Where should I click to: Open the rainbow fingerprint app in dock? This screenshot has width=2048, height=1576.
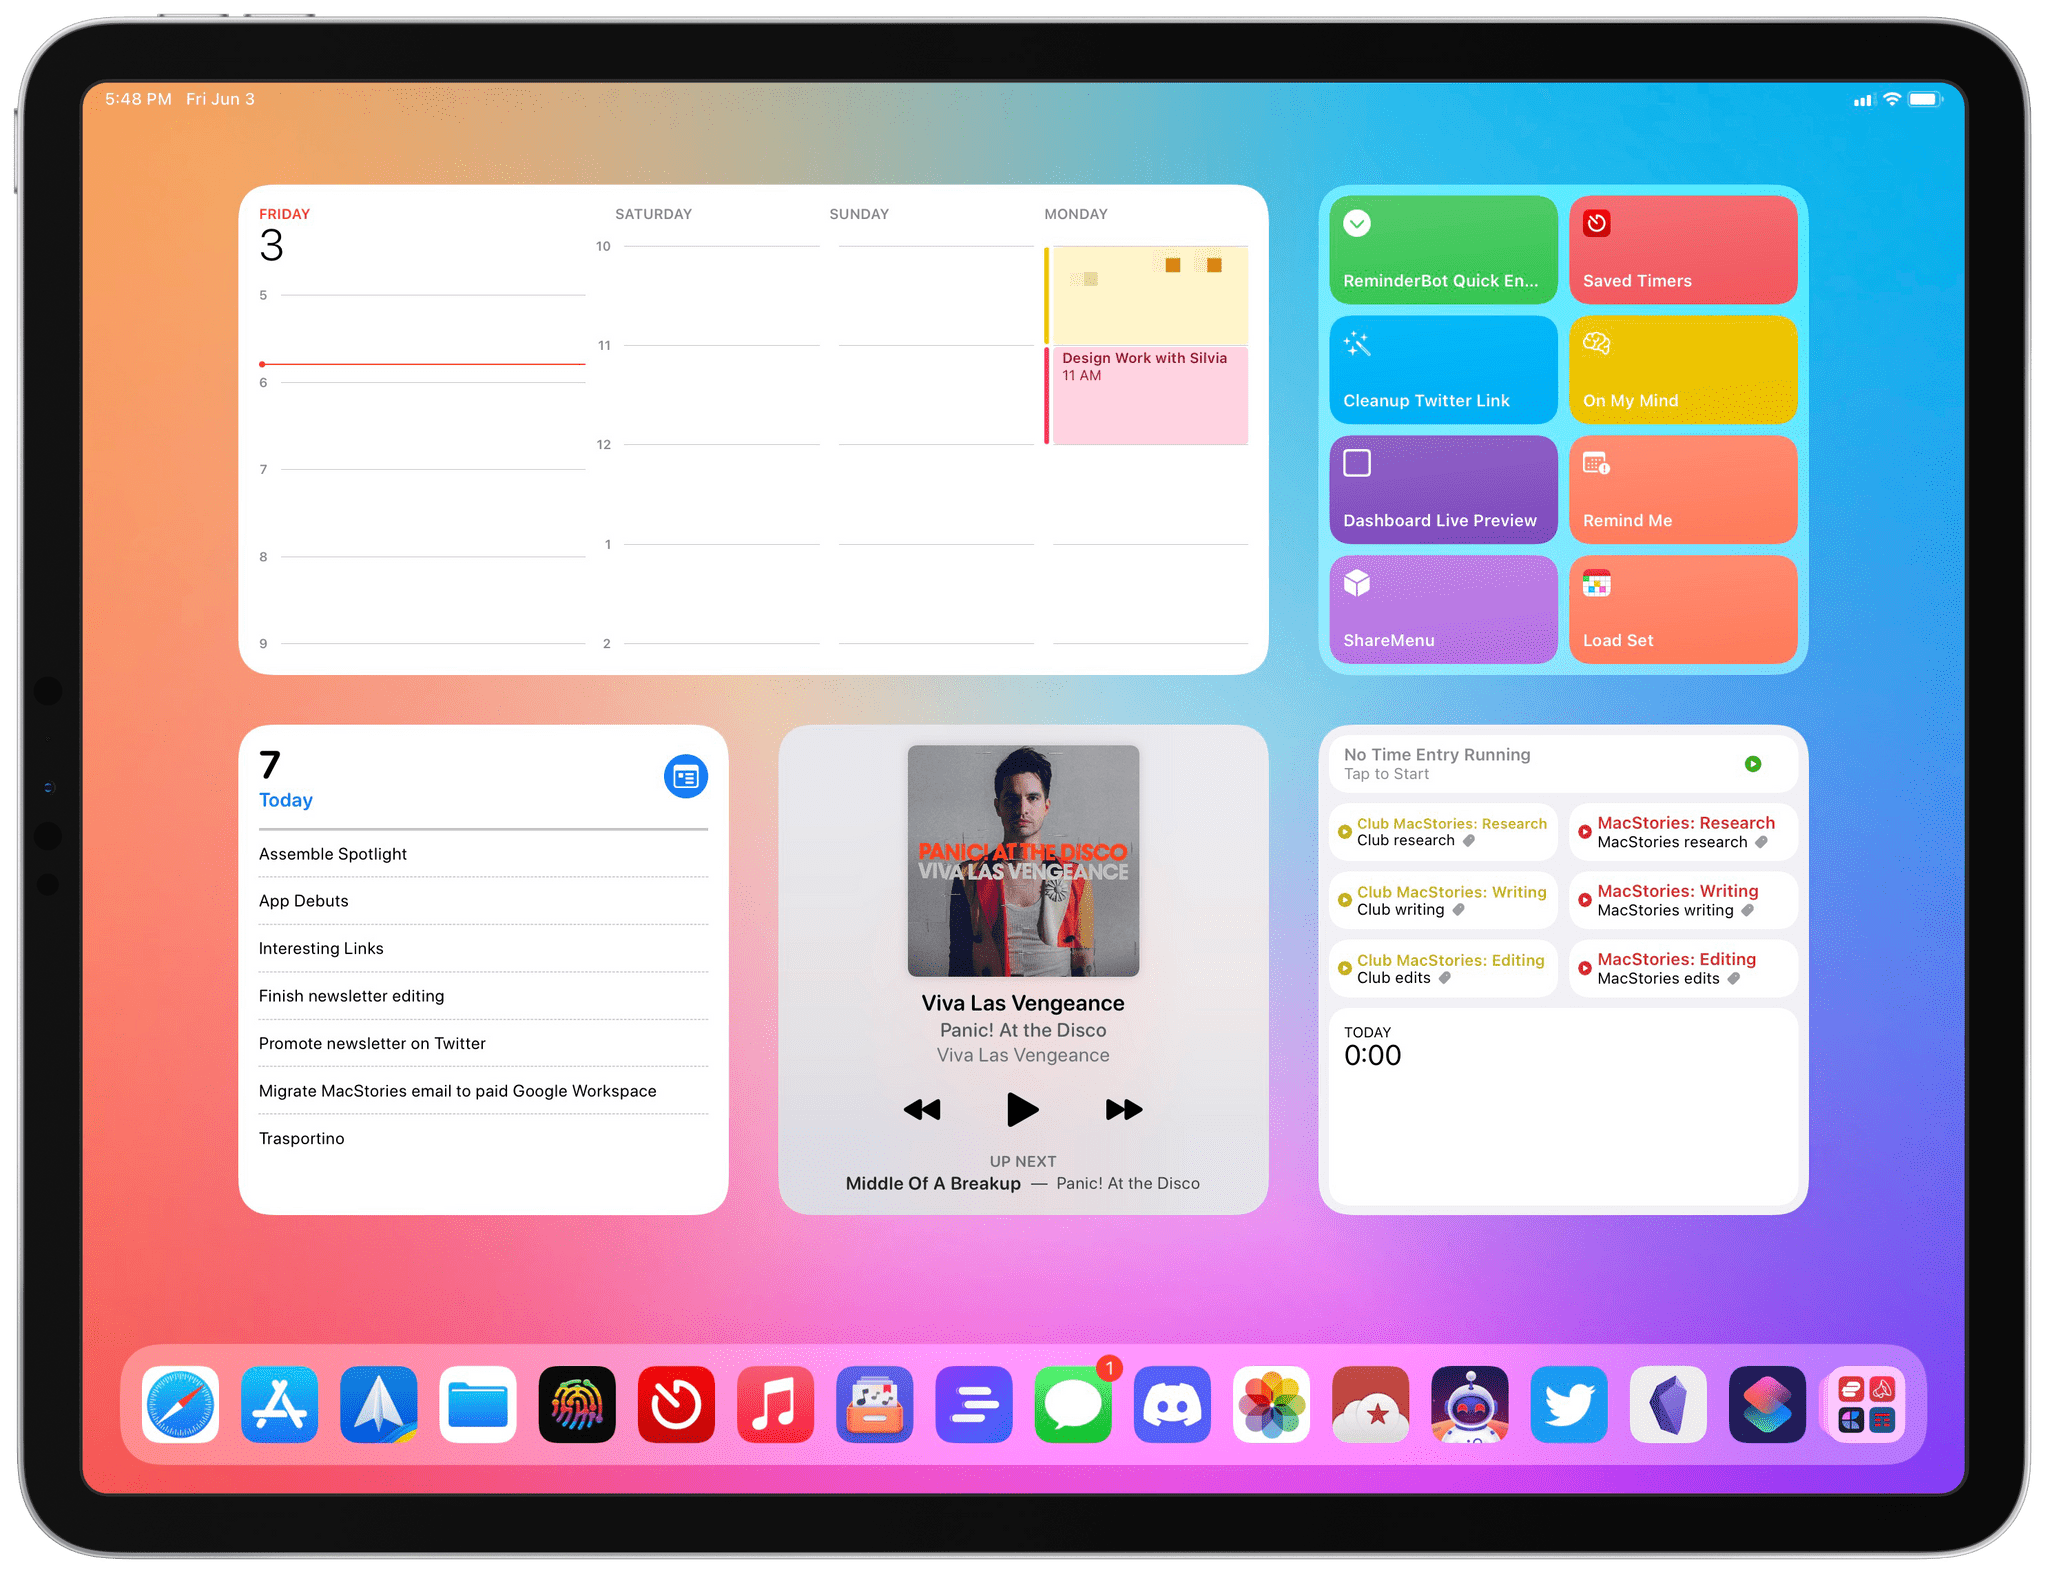(577, 1404)
